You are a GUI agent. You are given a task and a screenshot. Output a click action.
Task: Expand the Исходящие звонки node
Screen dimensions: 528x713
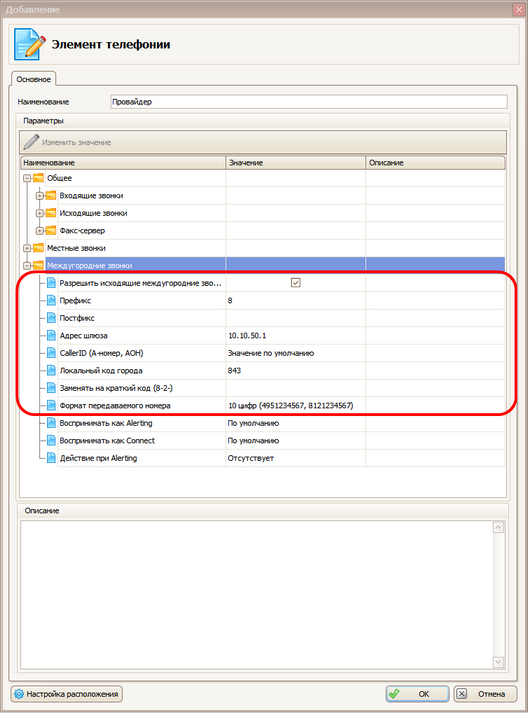pyautogui.click(x=40, y=213)
